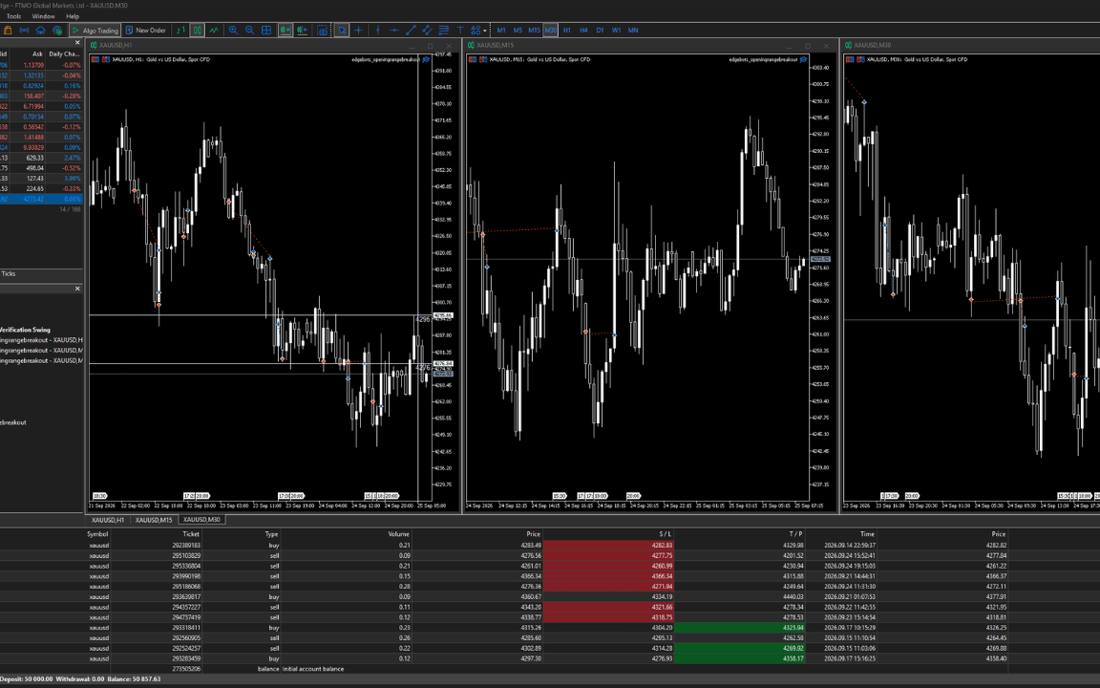This screenshot has width=1100, height=688.
Task: Select the highlighted blue Market Watch row
Action: click(x=41, y=199)
